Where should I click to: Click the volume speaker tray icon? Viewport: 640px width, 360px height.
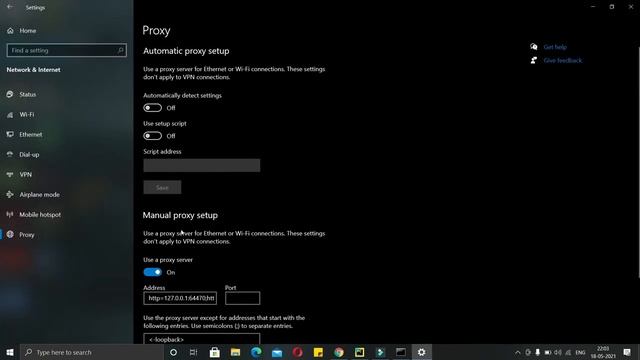coord(558,352)
